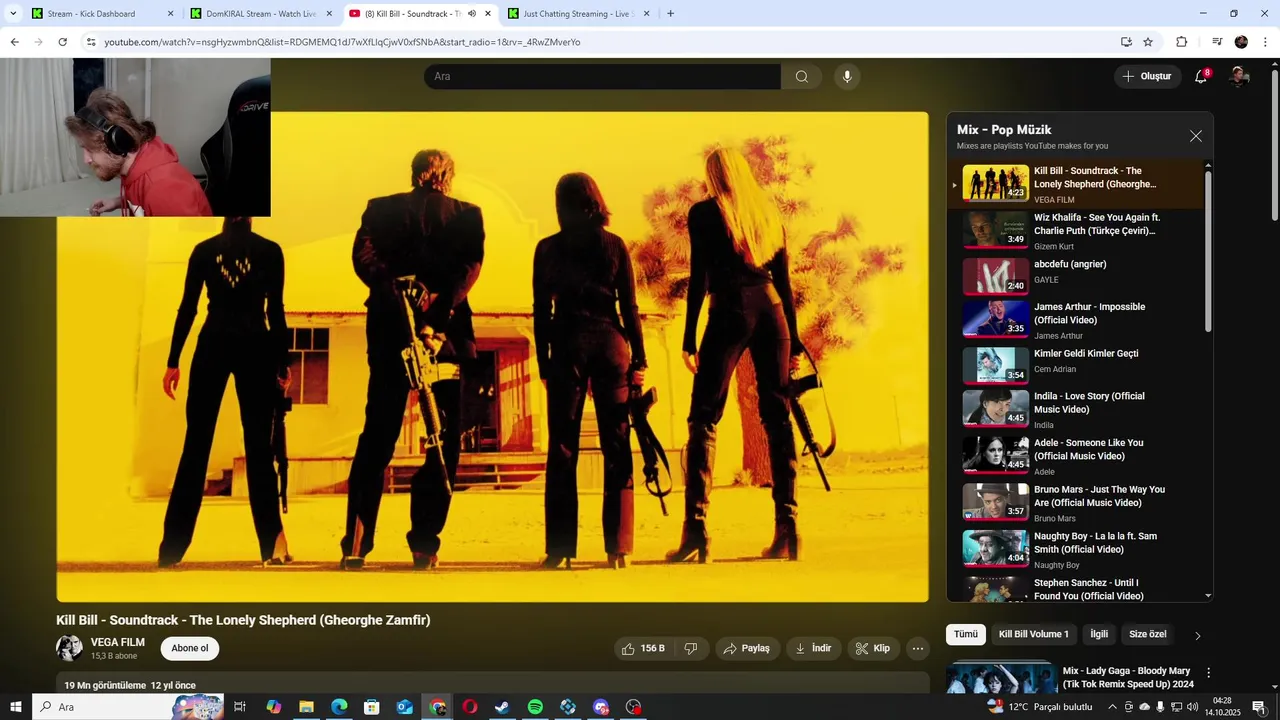1280x720 pixels.
Task: Play abcdefu (angrier) by GAYLE
Action: tap(1078, 276)
